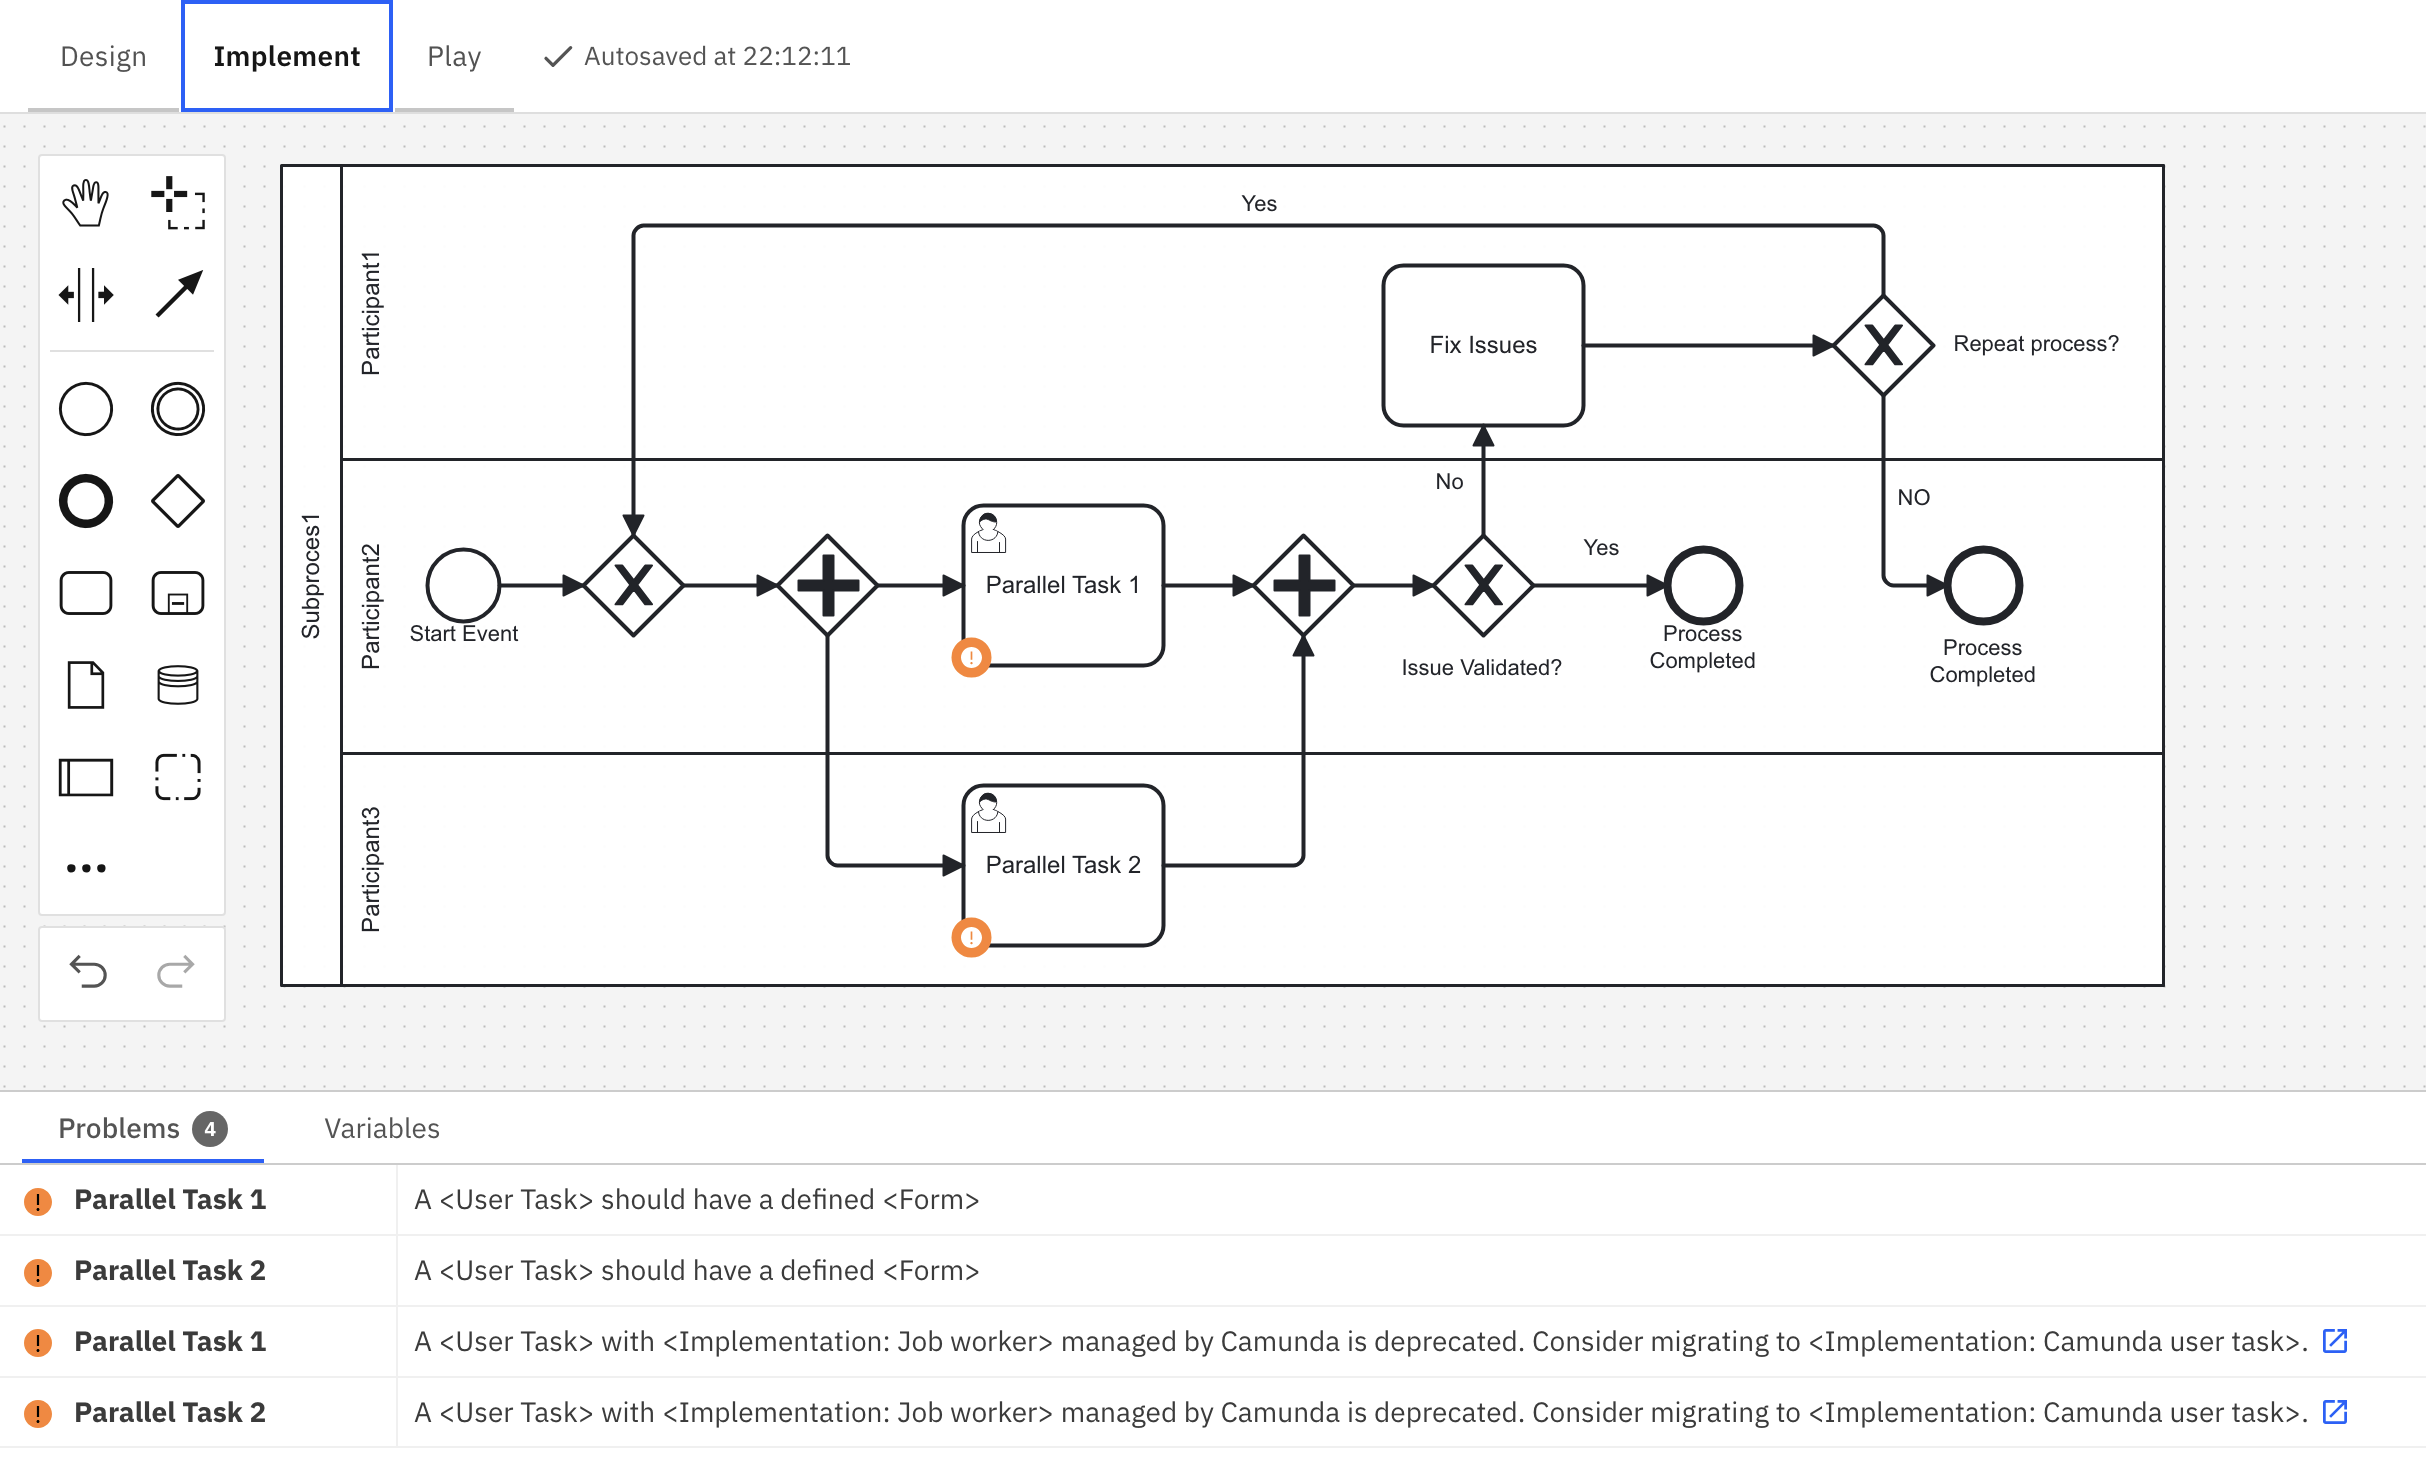Create a group from palette
The height and width of the screenshot is (1472, 2426).
[178, 777]
